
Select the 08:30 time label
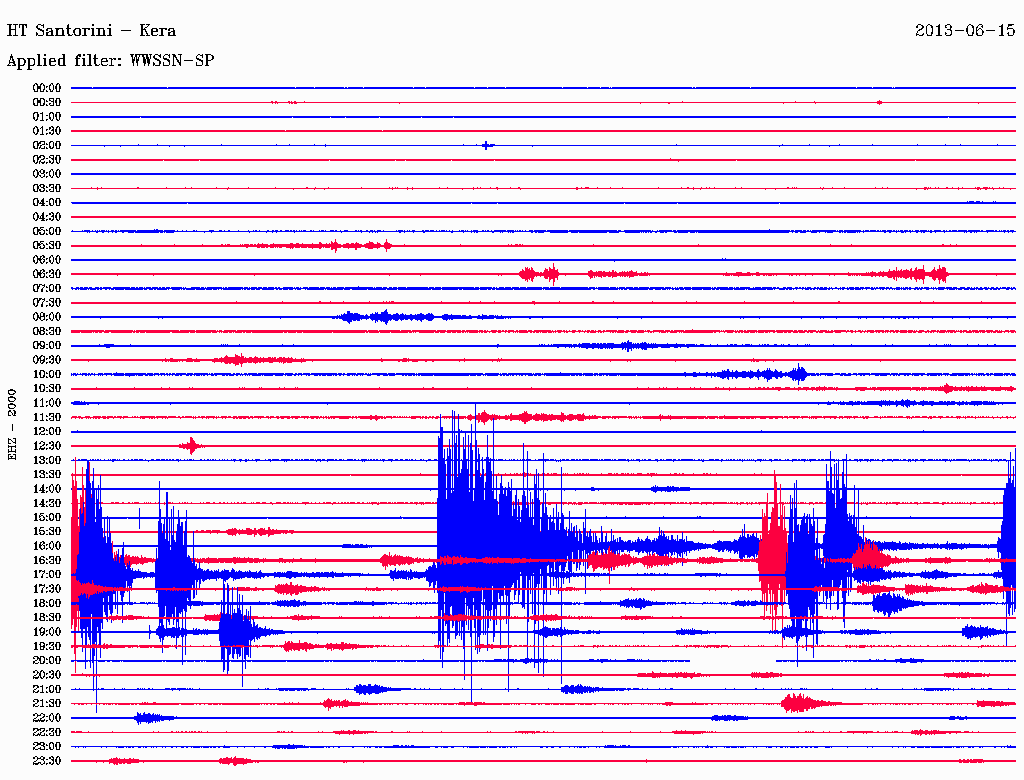[x=47, y=331]
